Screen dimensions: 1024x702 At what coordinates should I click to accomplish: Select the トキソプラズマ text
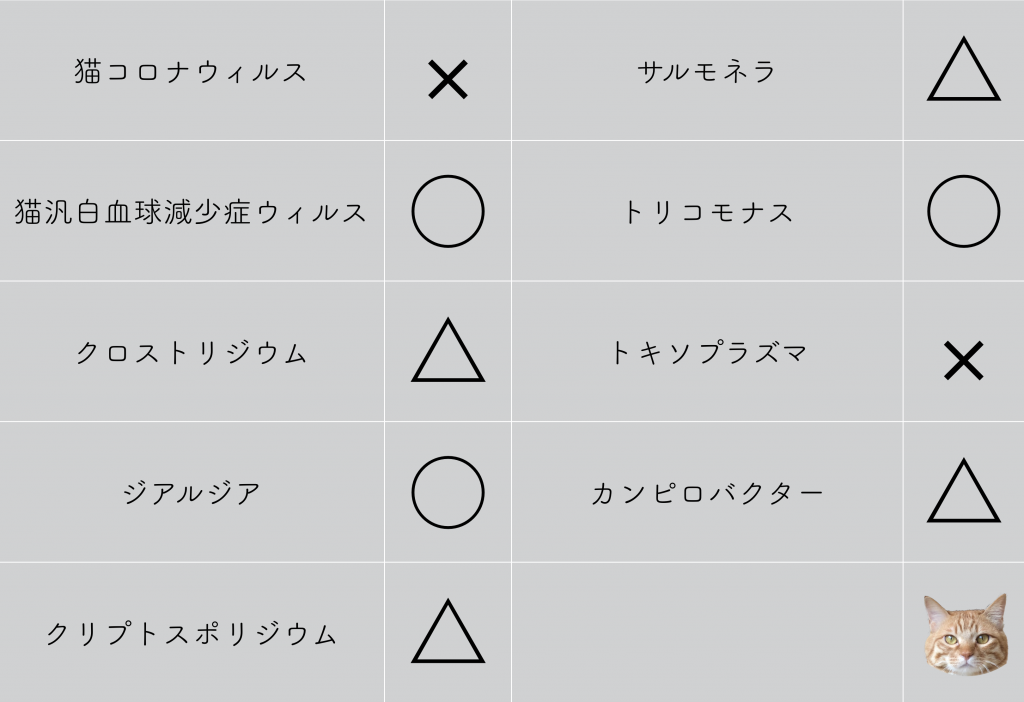coord(708,353)
